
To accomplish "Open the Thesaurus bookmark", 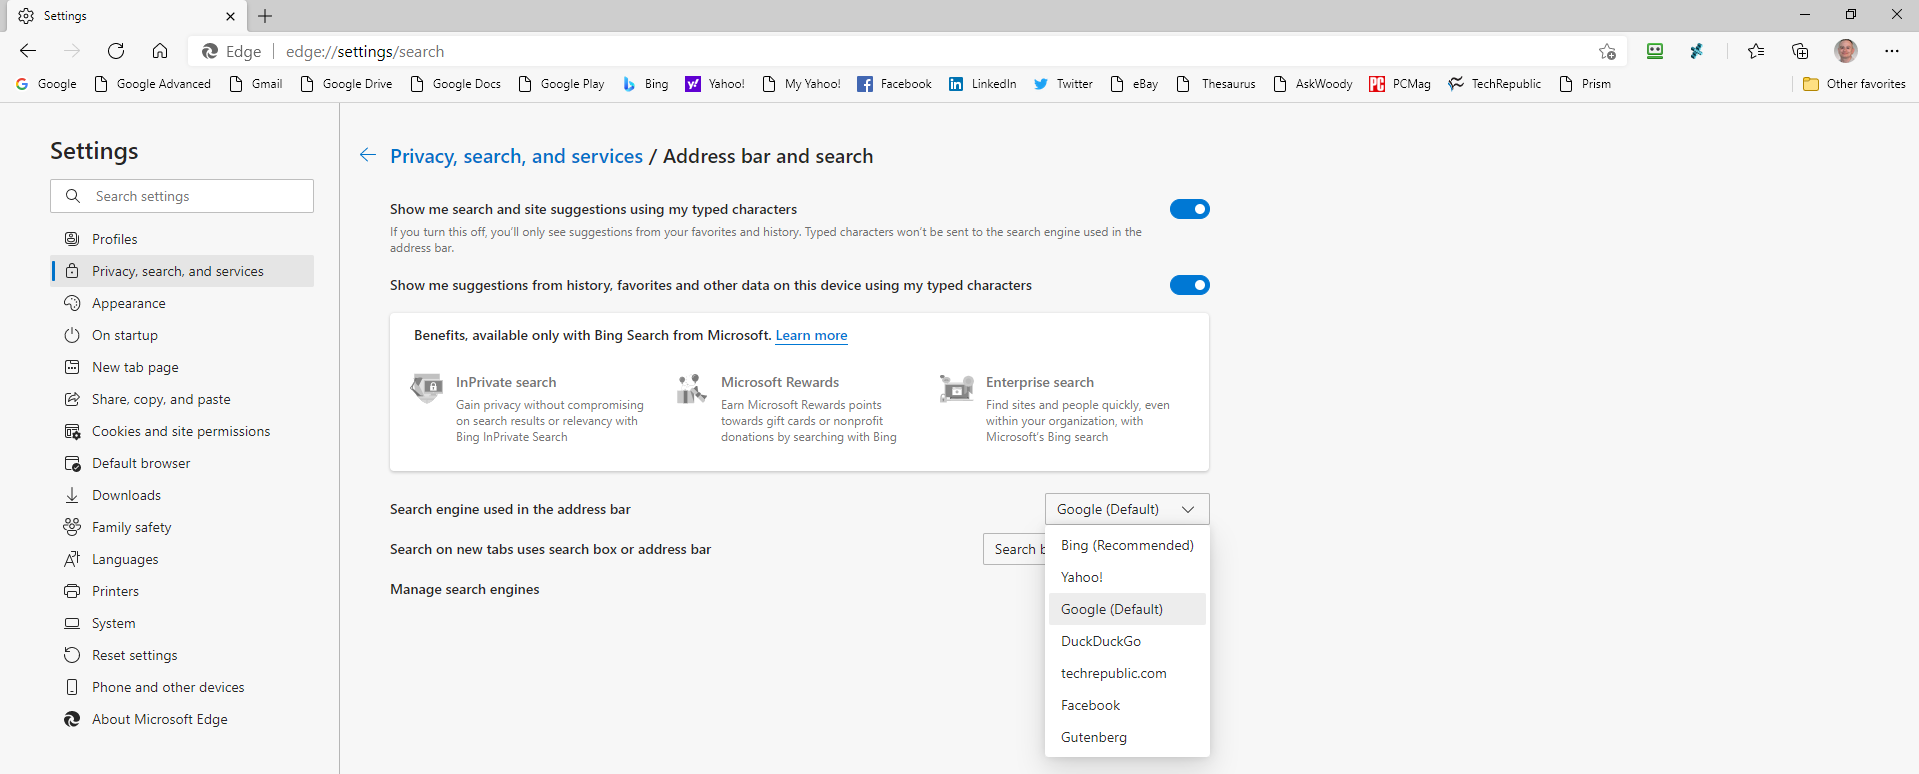I will [x=1216, y=84].
